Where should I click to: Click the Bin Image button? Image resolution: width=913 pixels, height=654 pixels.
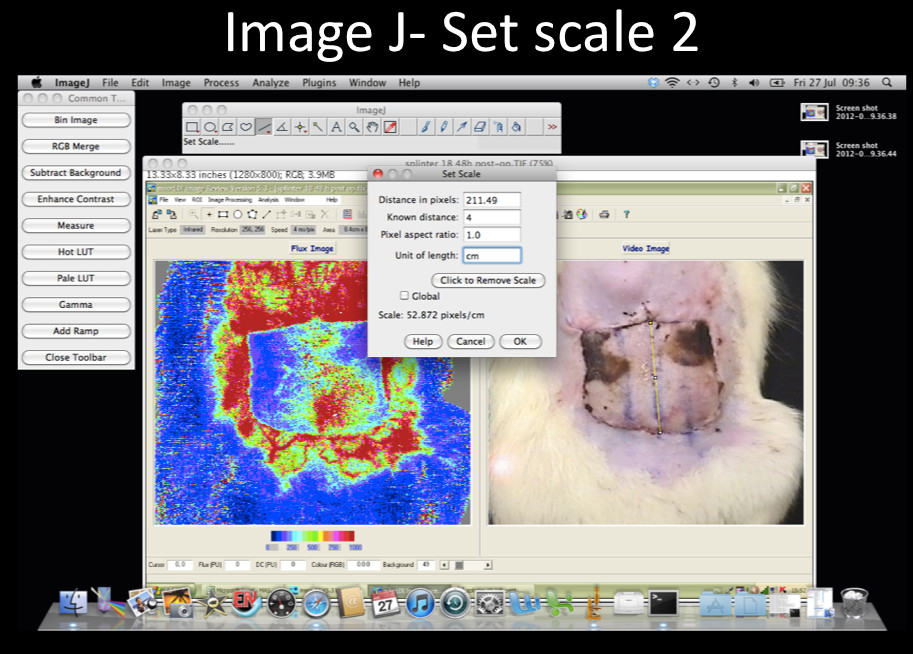76,120
